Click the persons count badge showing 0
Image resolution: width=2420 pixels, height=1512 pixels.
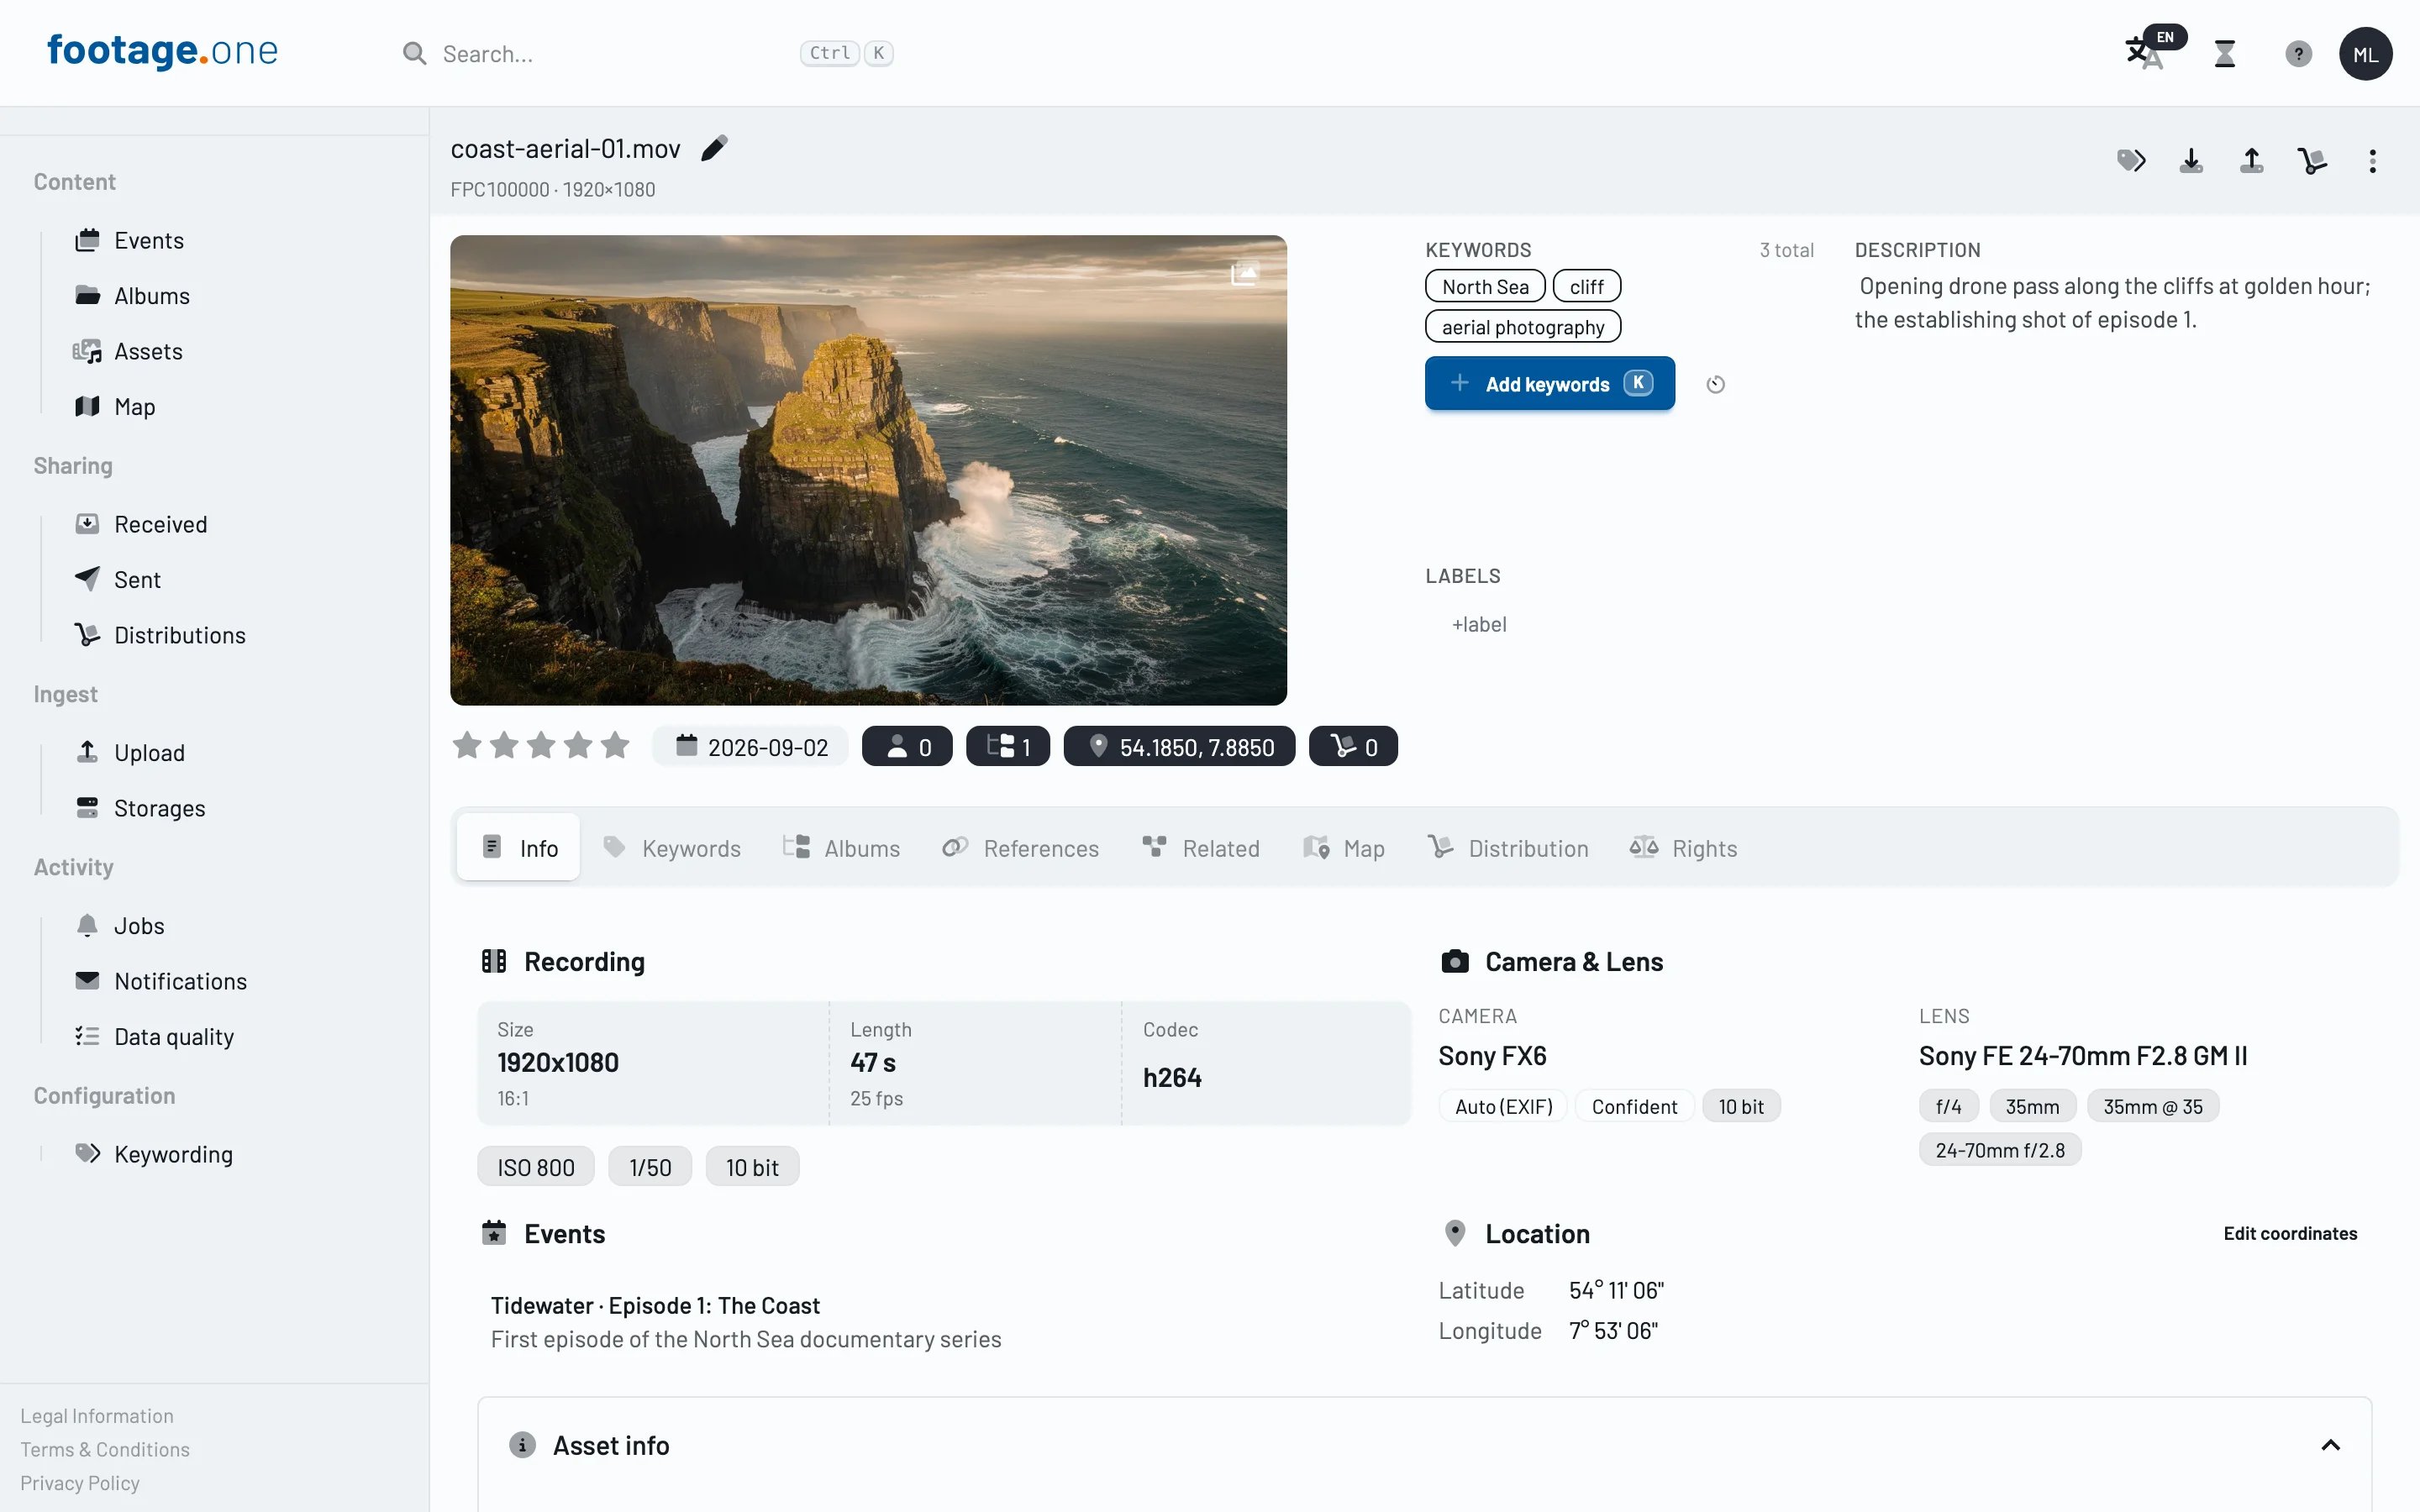pos(907,747)
